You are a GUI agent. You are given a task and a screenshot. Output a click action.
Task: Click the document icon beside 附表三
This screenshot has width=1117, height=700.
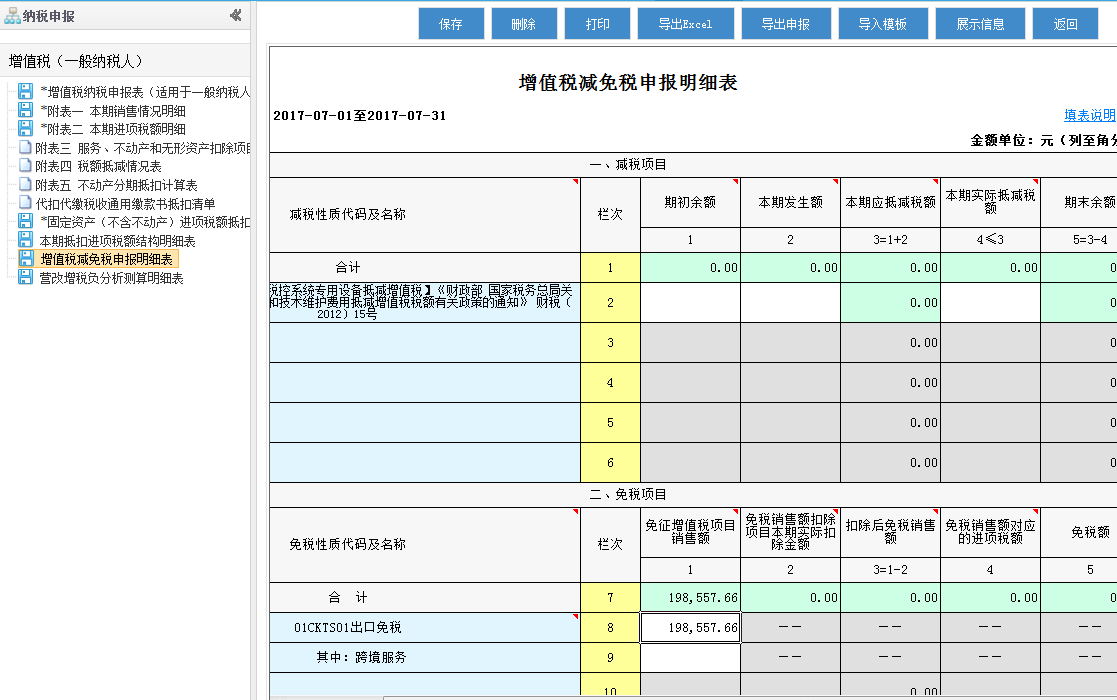26,148
